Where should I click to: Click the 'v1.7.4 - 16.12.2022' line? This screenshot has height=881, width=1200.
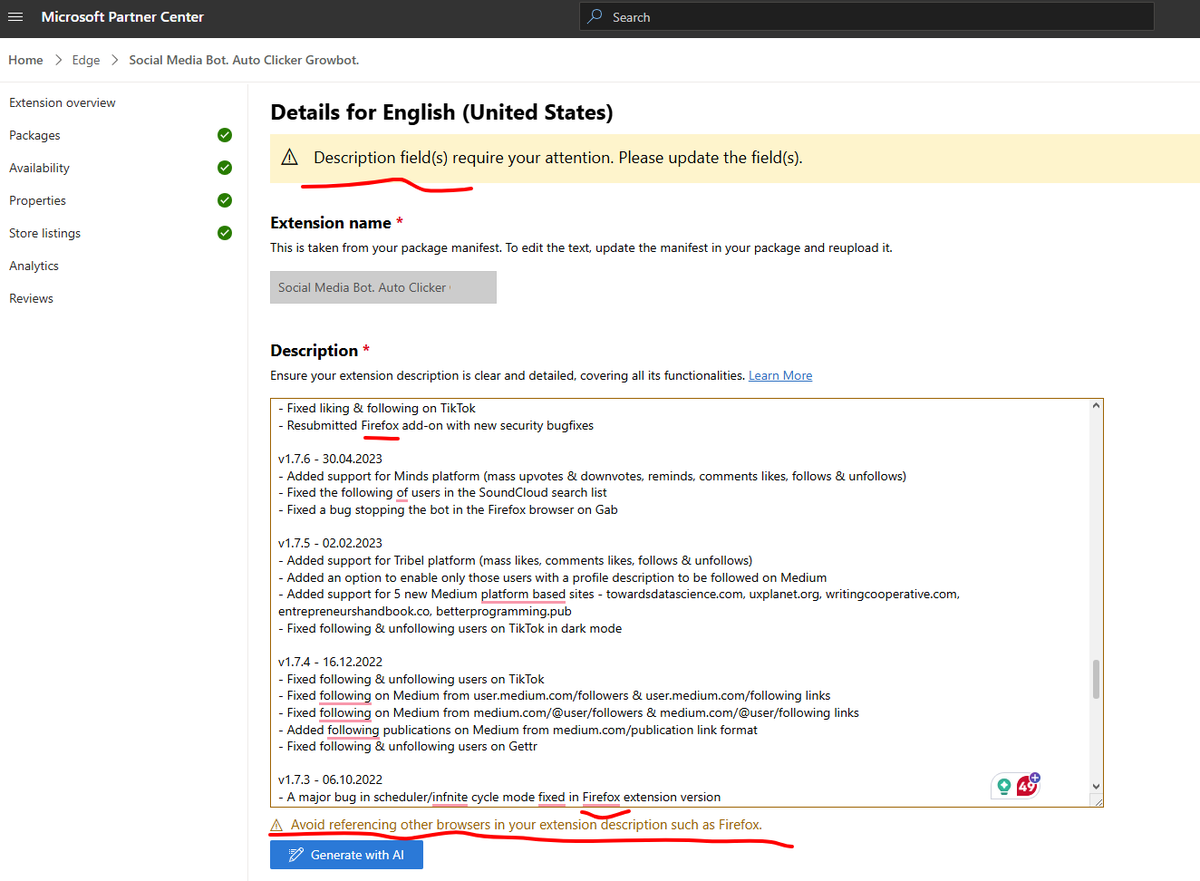coord(330,662)
